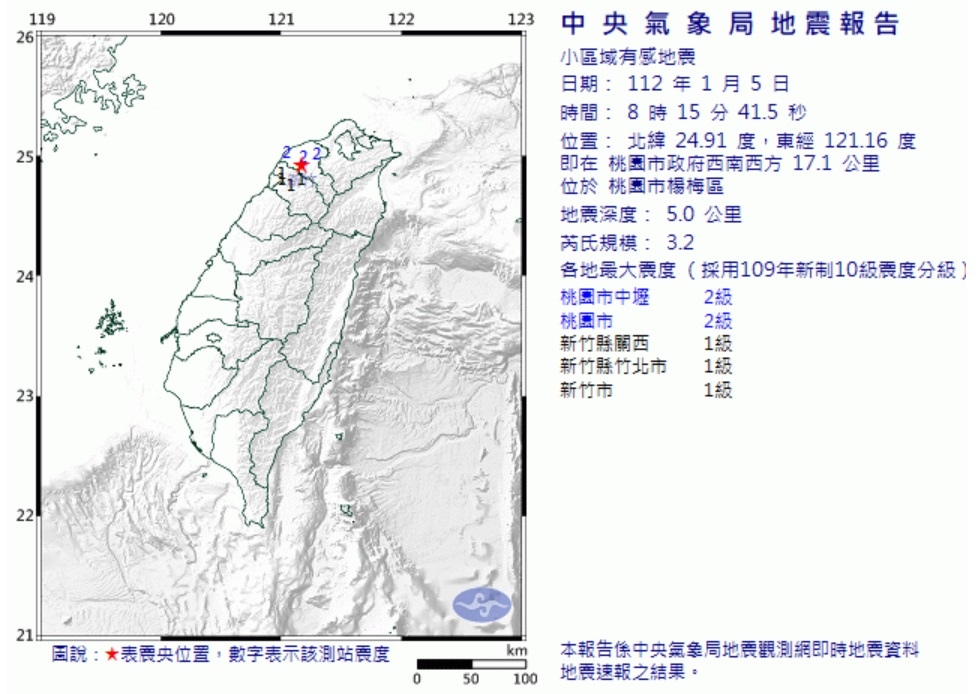Select the station name 桃園市中壢
Screen dimensions: 978x694
[604, 297]
